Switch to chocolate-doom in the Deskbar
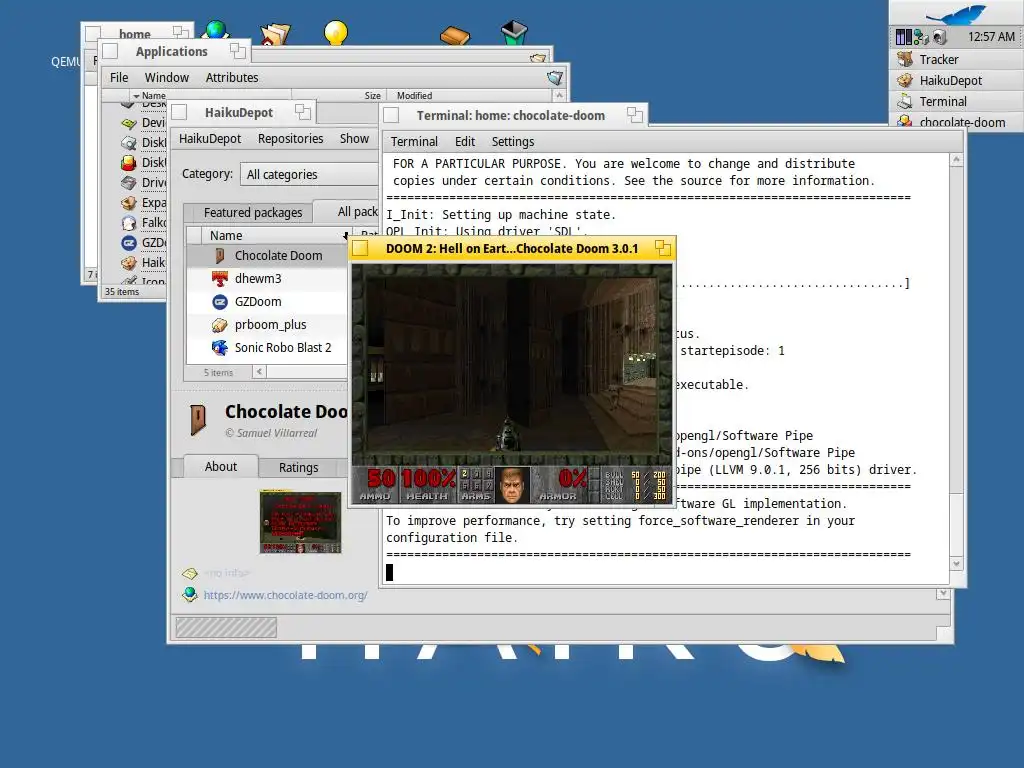 coord(957,122)
